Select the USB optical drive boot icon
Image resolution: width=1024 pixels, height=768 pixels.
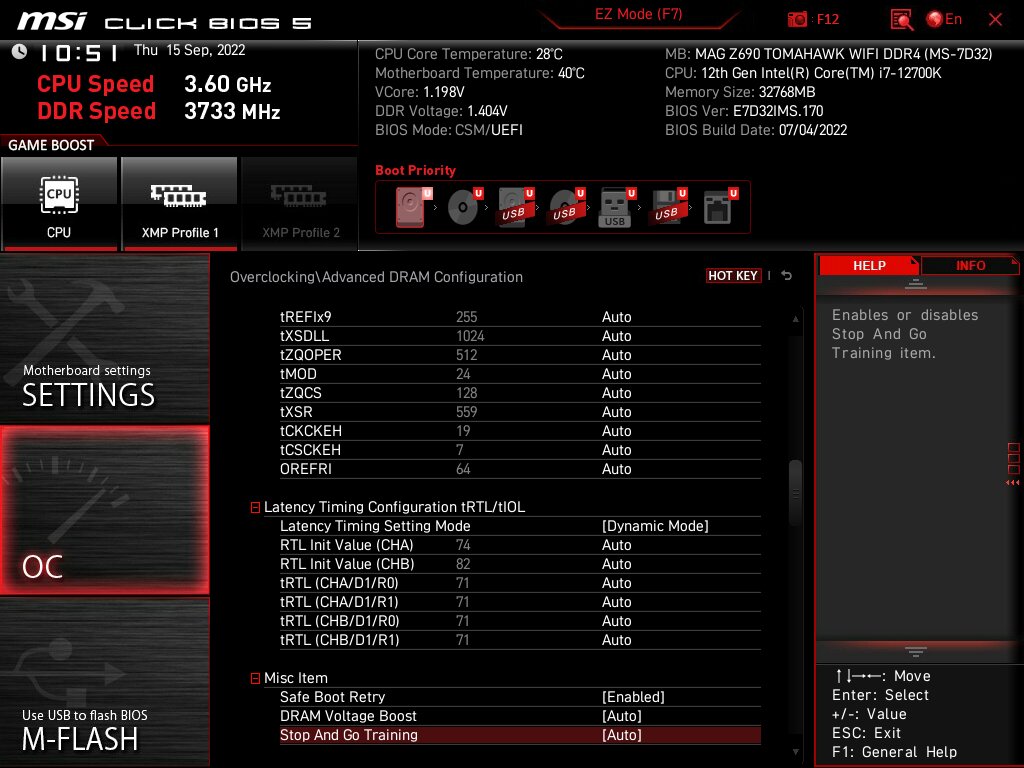[567, 207]
